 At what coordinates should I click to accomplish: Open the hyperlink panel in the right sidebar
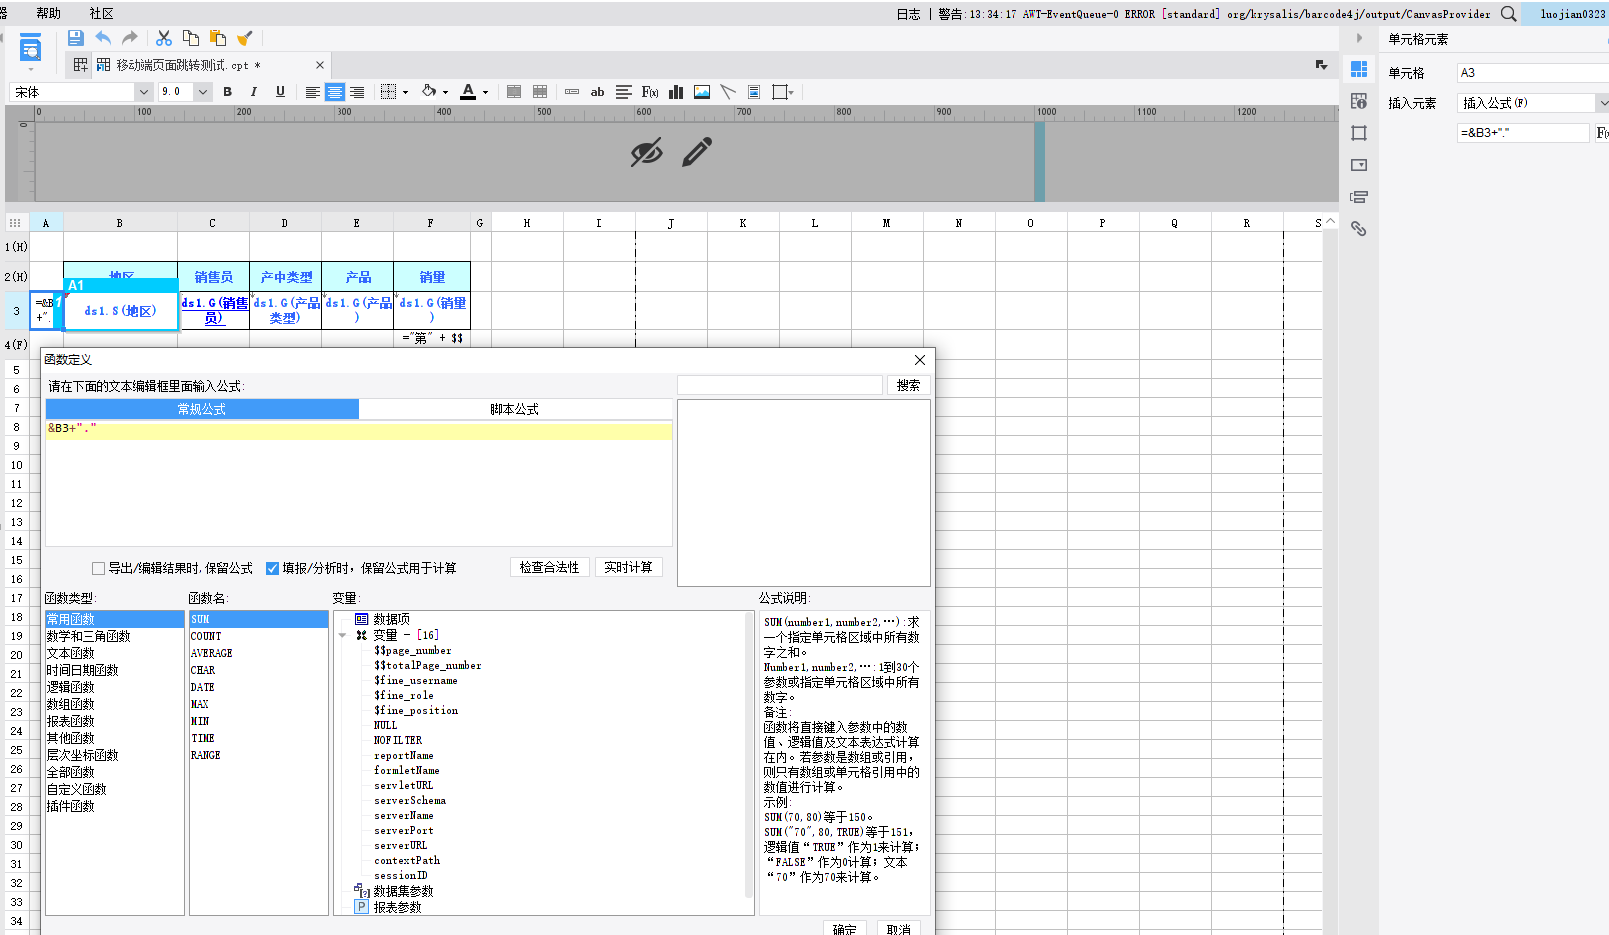tap(1358, 229)
